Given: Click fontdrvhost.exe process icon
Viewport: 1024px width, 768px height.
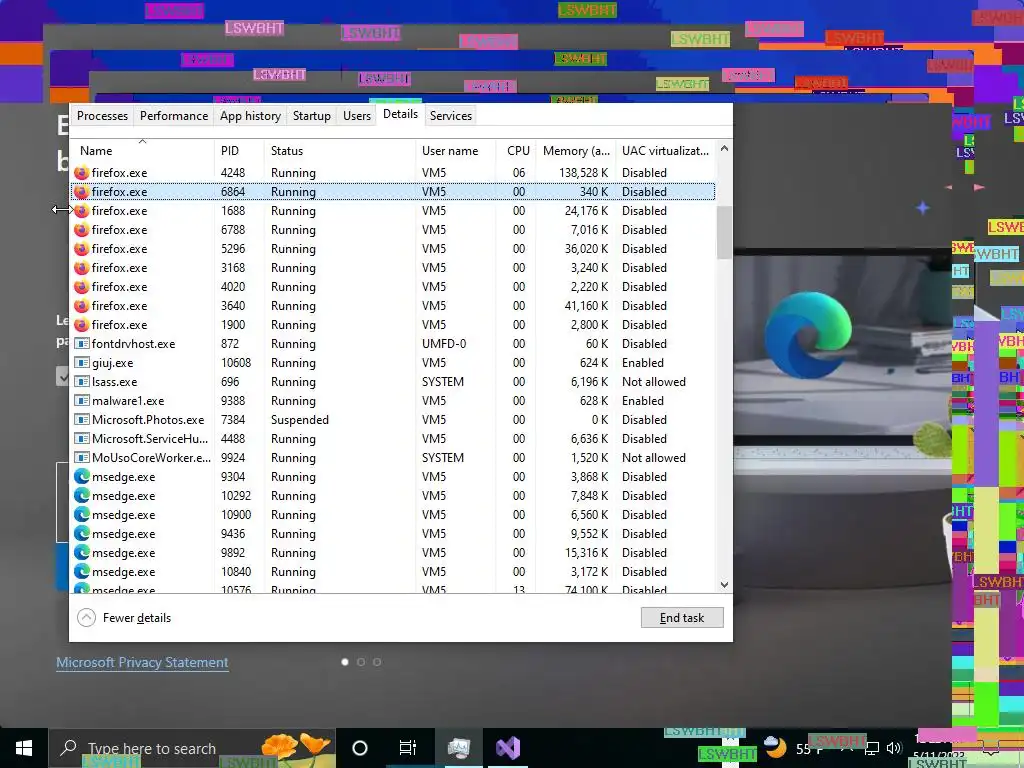Looking at the screenshot, I should pos(82,344).
